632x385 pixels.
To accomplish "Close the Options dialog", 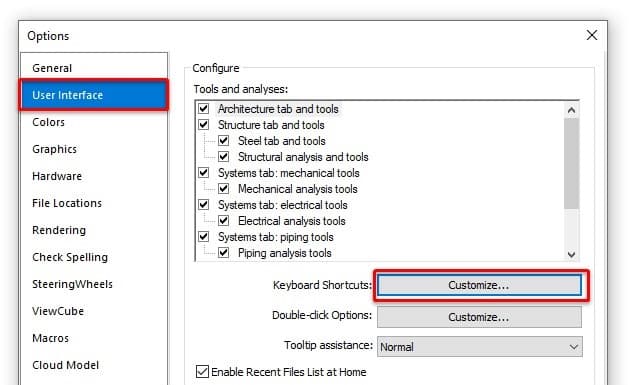I will tap(592, 35).
